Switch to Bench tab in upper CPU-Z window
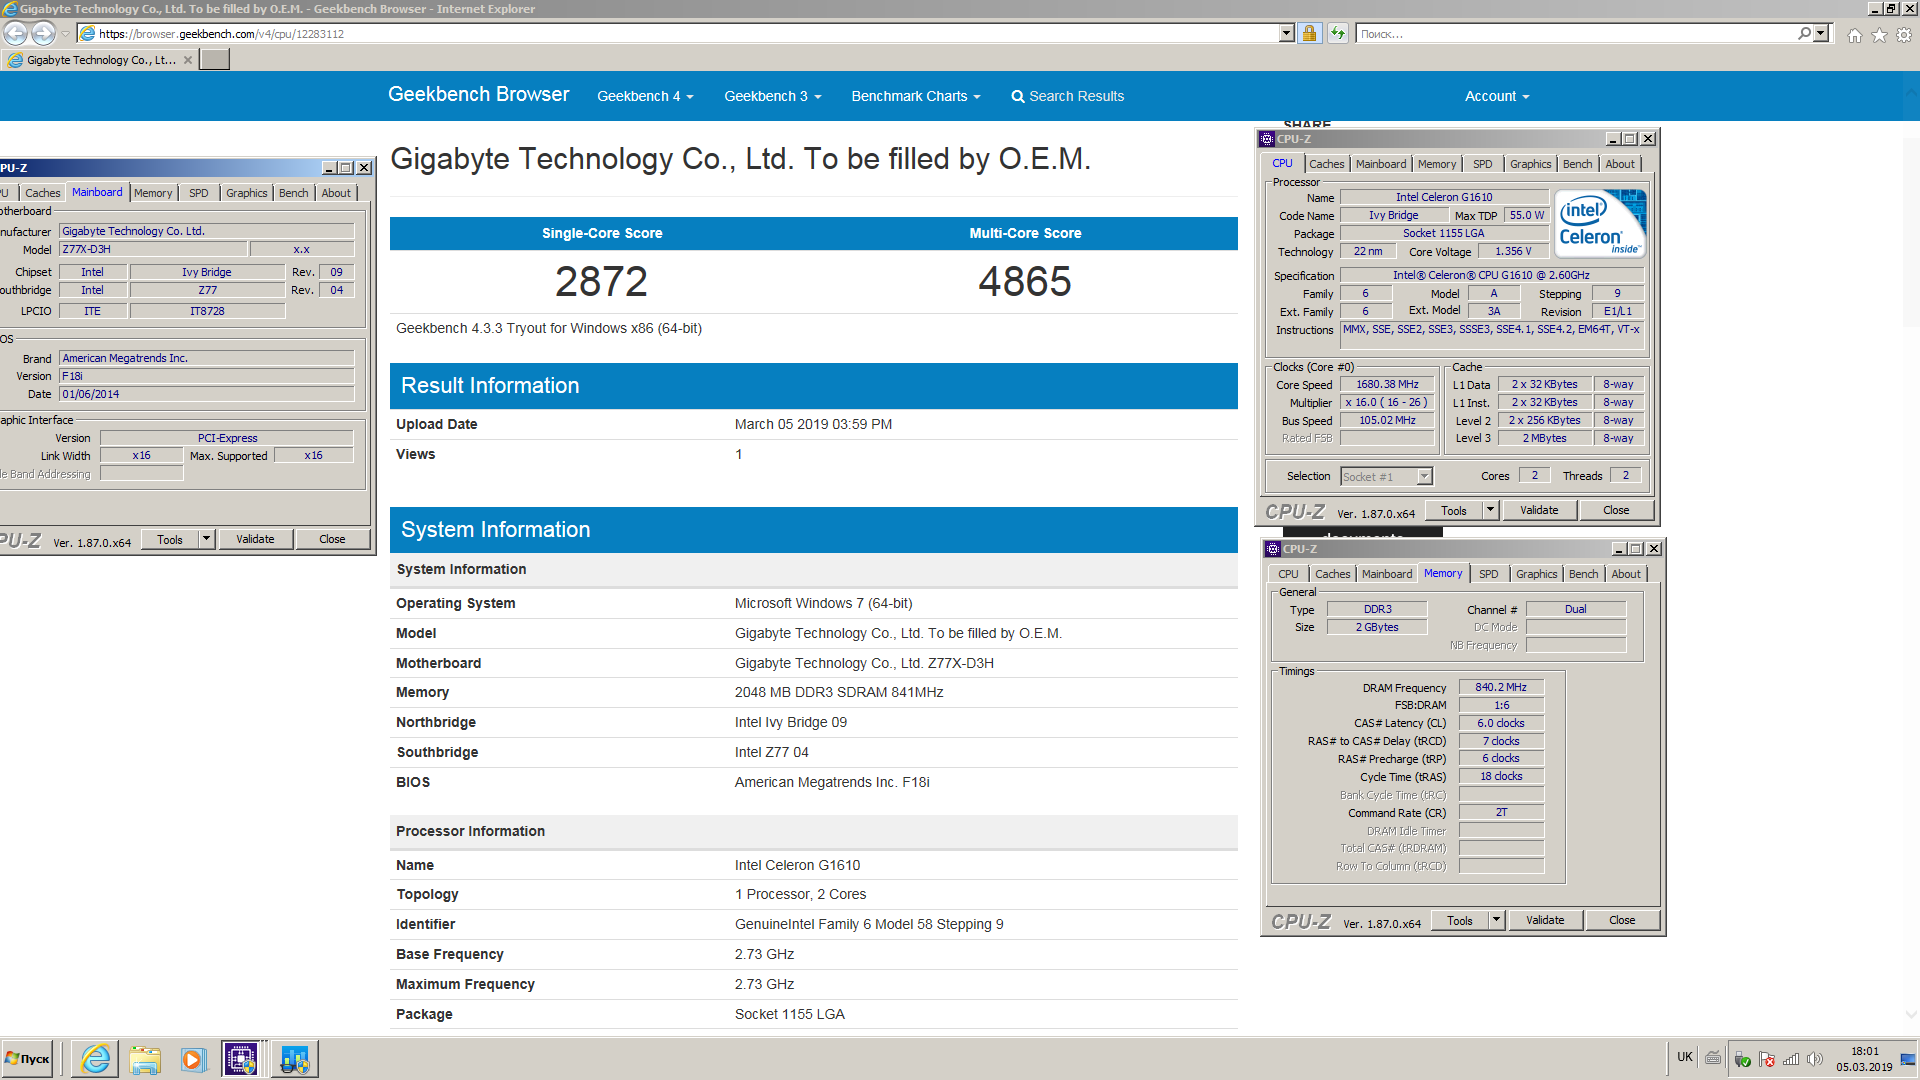 (x=1577, y=164)
